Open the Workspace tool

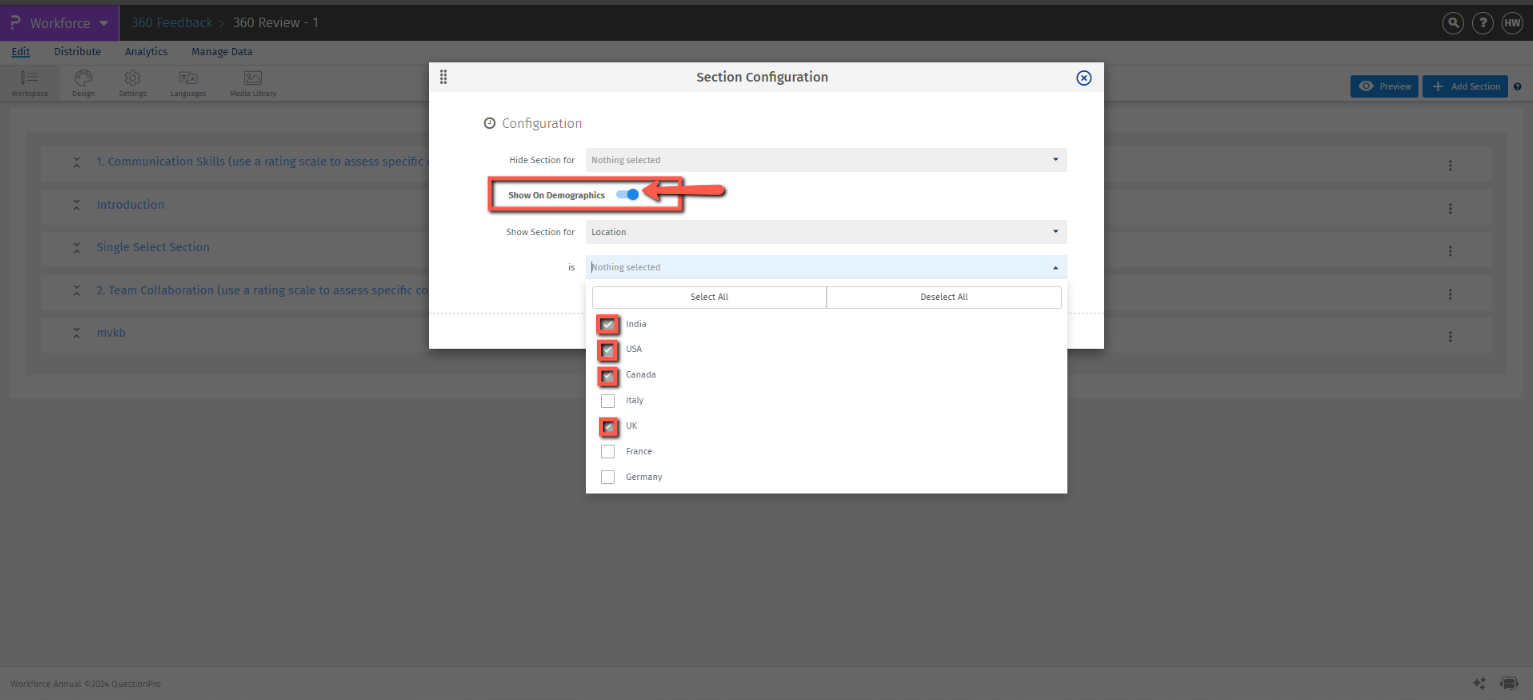point(29,84)
